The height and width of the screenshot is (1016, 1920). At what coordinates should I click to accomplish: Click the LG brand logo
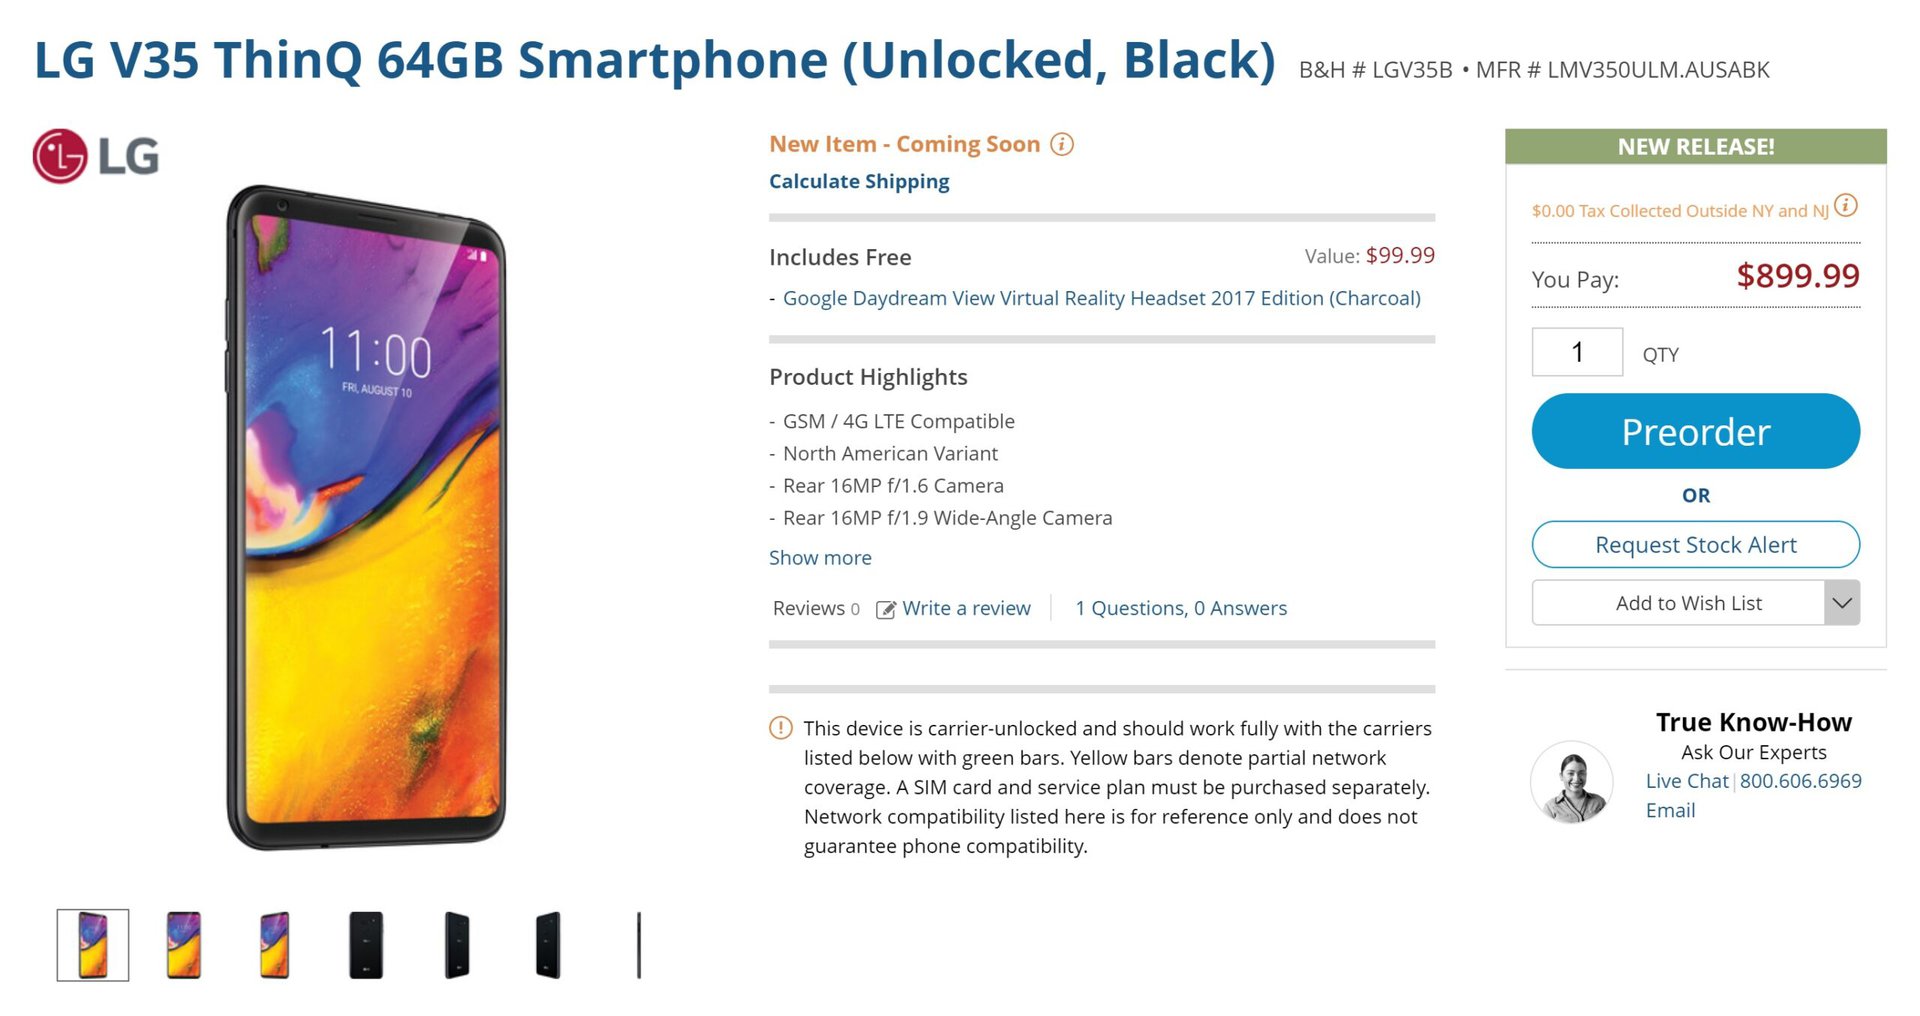[96, 156]
